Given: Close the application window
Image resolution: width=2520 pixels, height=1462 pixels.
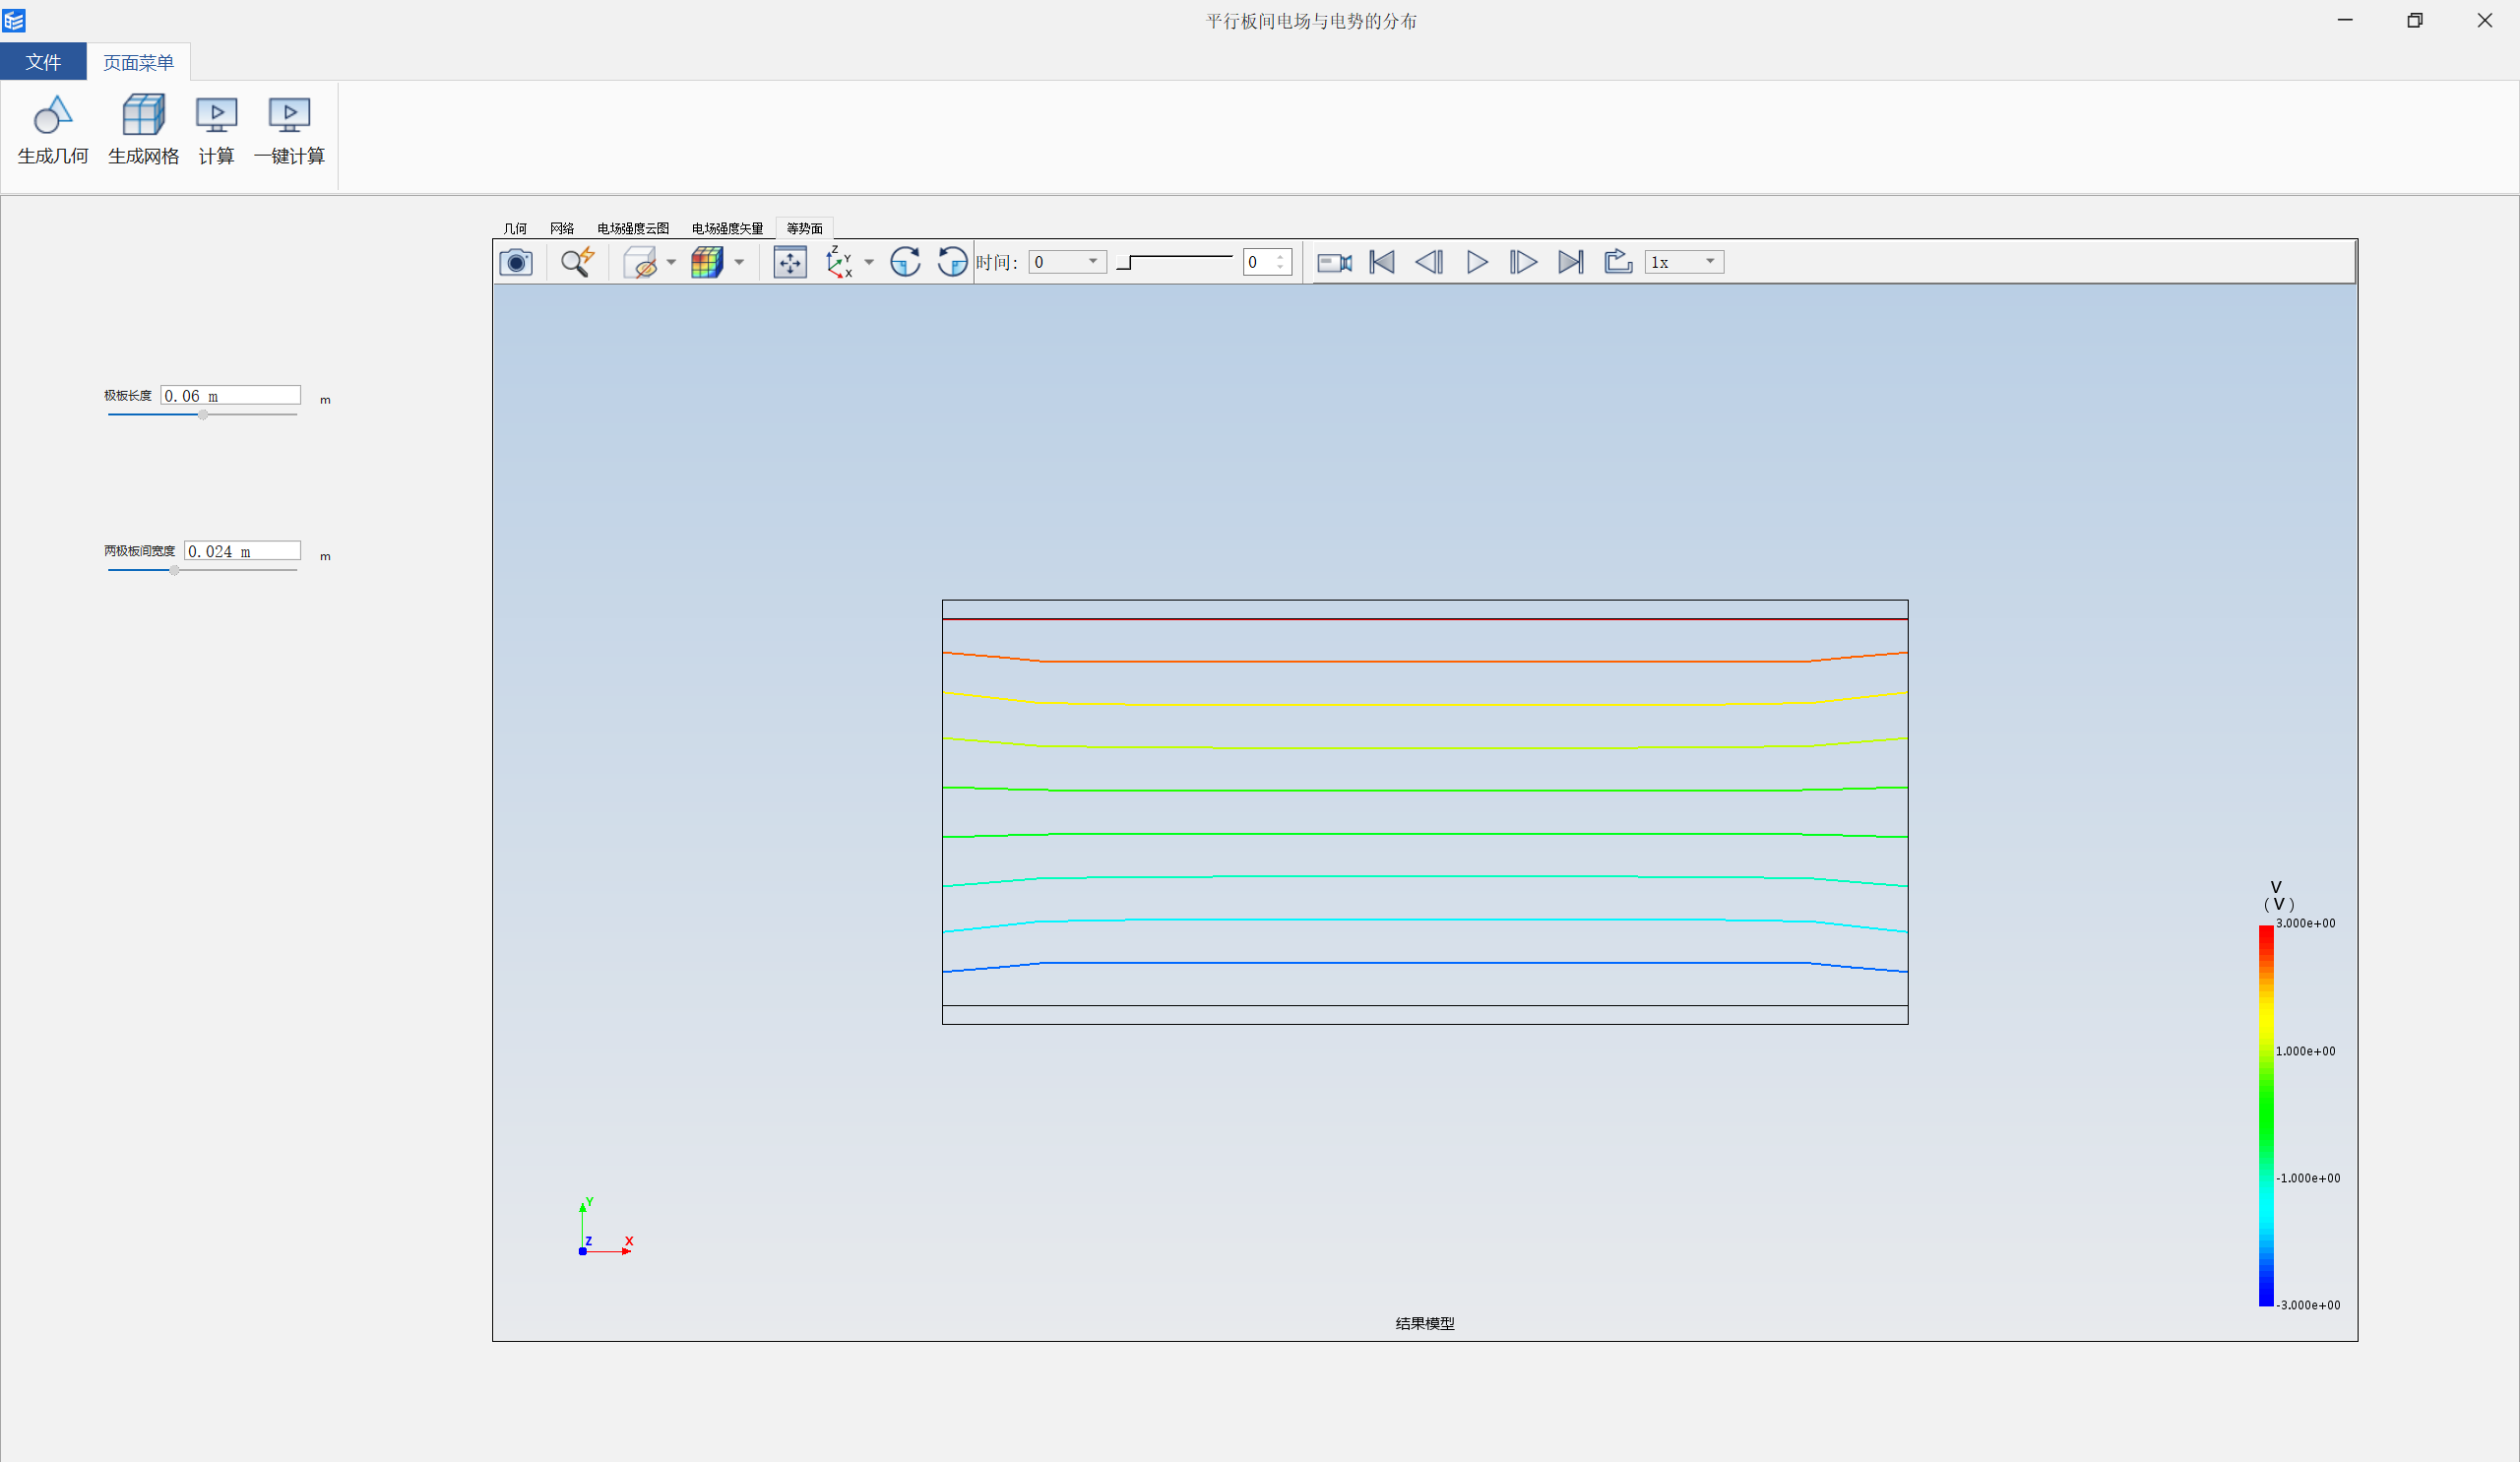Looking at the screenshot, I should click(x=2485, y=20).
